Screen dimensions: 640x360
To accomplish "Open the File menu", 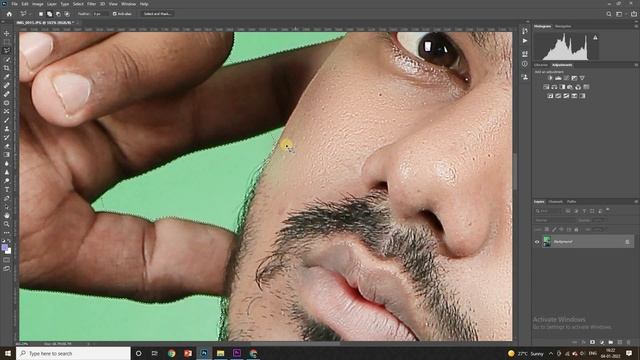I will (x=14, y=4).
